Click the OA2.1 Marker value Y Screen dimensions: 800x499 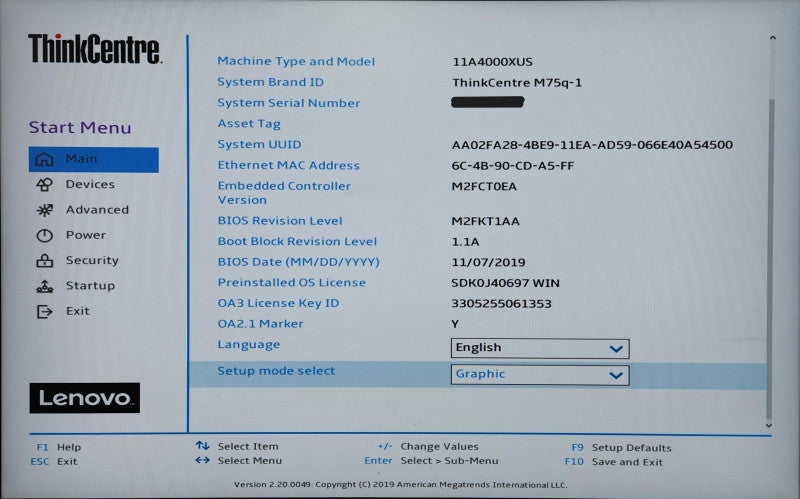tap(455, 324)
